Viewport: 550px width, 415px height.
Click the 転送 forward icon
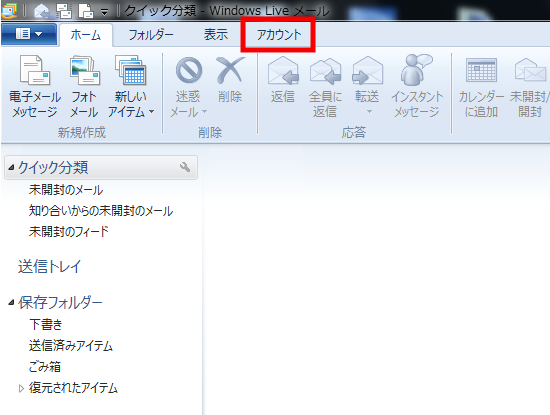click(367, 71)
